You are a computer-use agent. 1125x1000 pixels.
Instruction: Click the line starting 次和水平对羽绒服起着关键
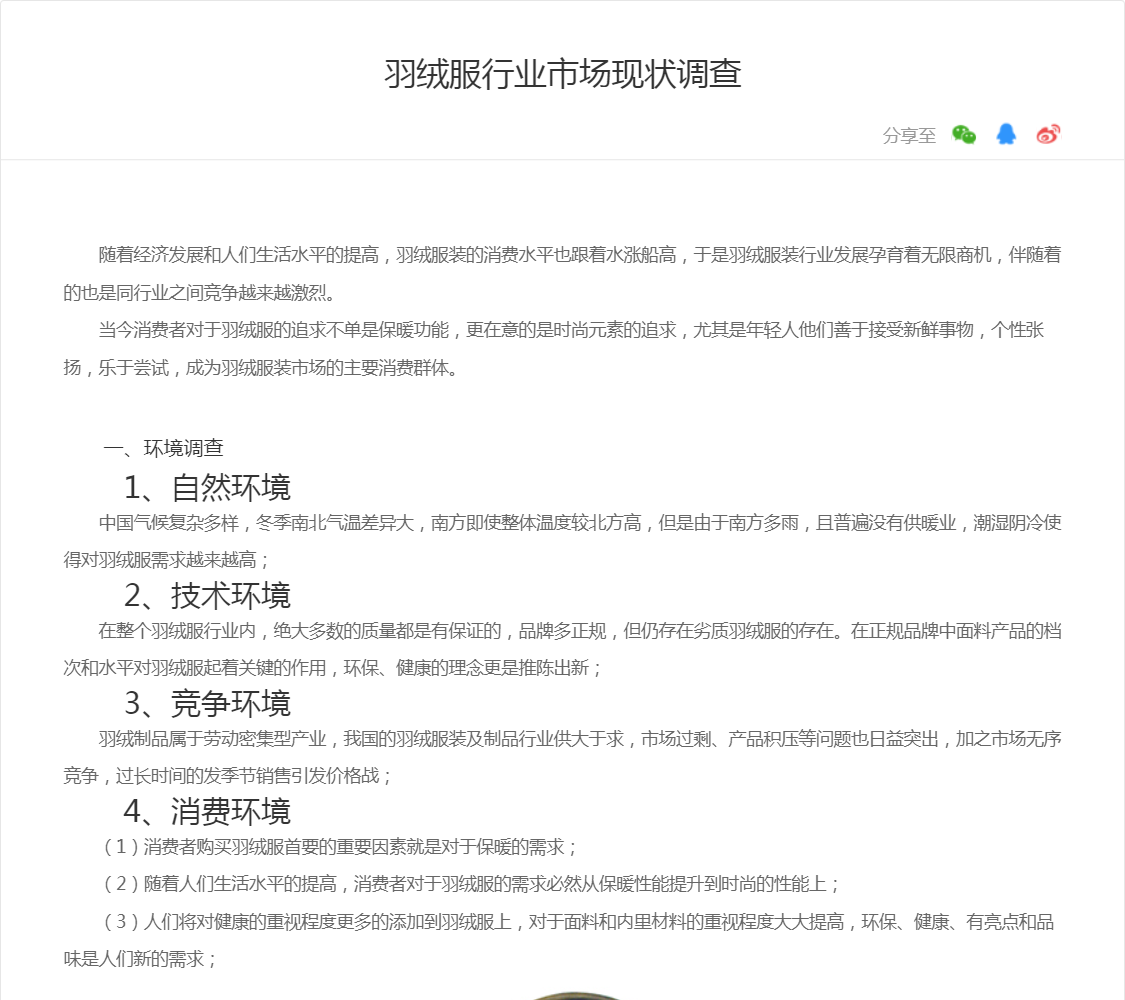click(332, 669)
